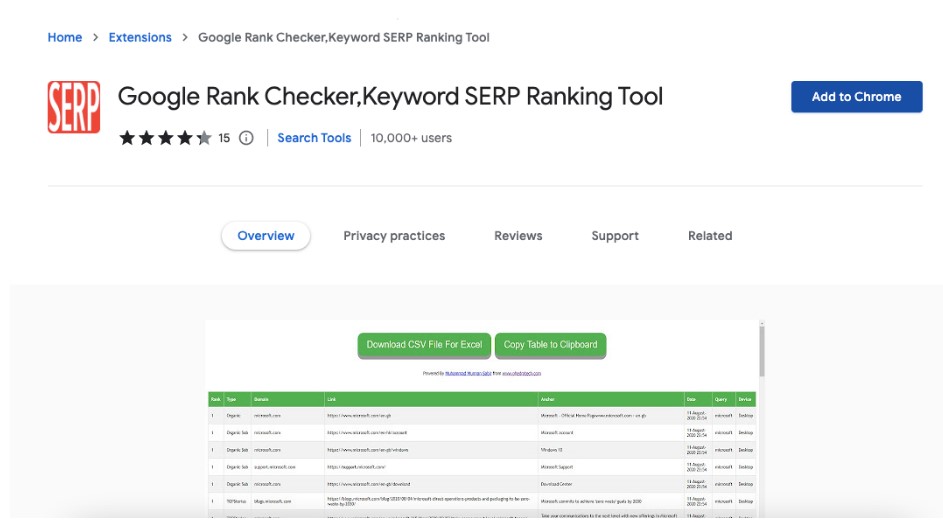View the Related tab
This screenshot has height=532, width=943.
[710, 236]
